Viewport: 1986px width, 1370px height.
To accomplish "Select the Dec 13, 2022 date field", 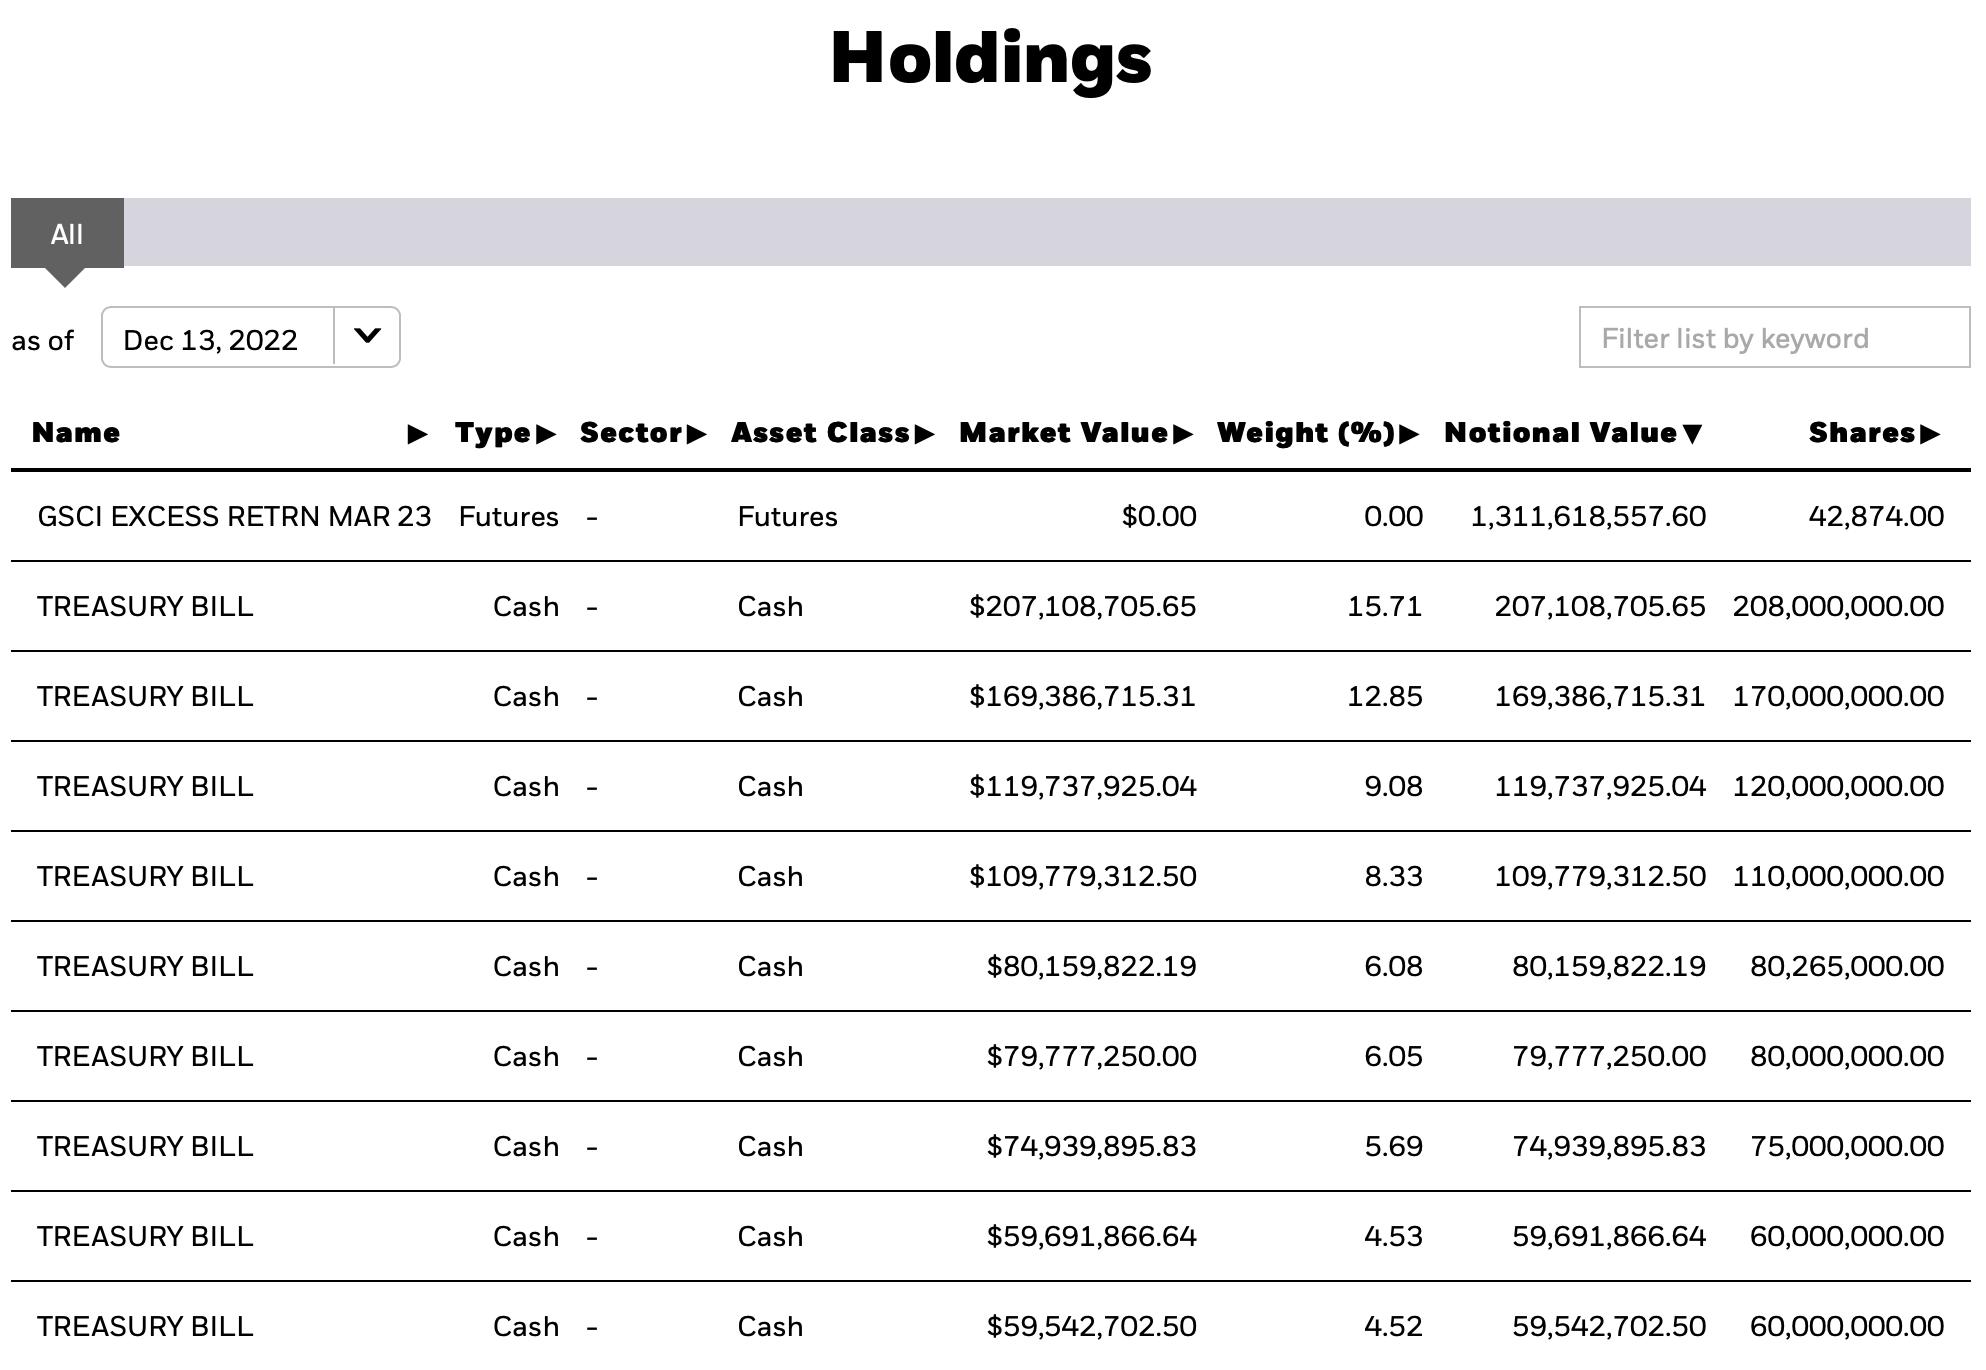I will (x=218, y=338).
